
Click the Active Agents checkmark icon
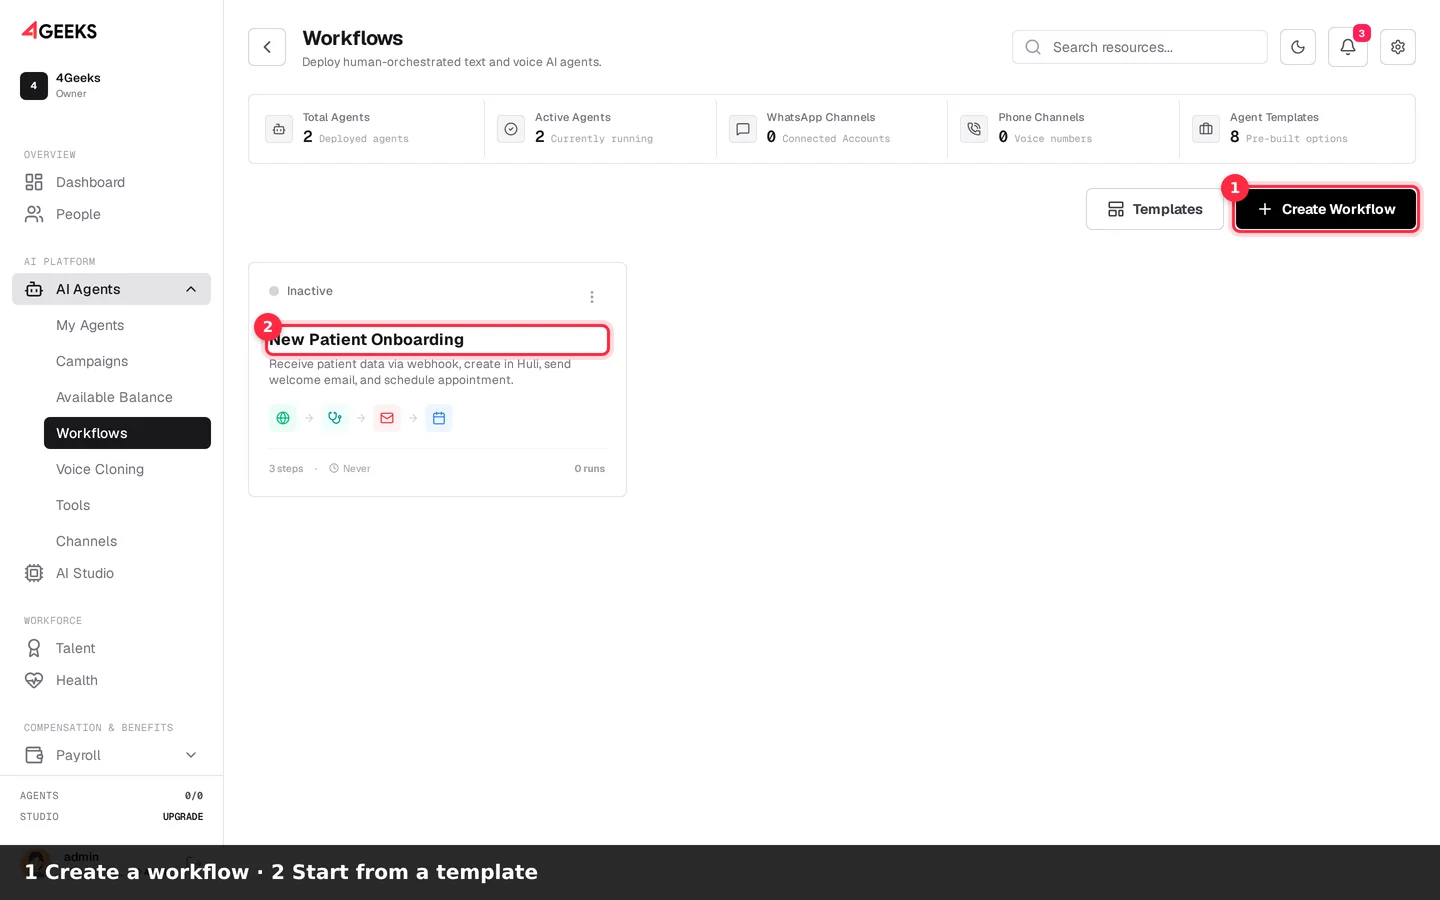point(511,129)
